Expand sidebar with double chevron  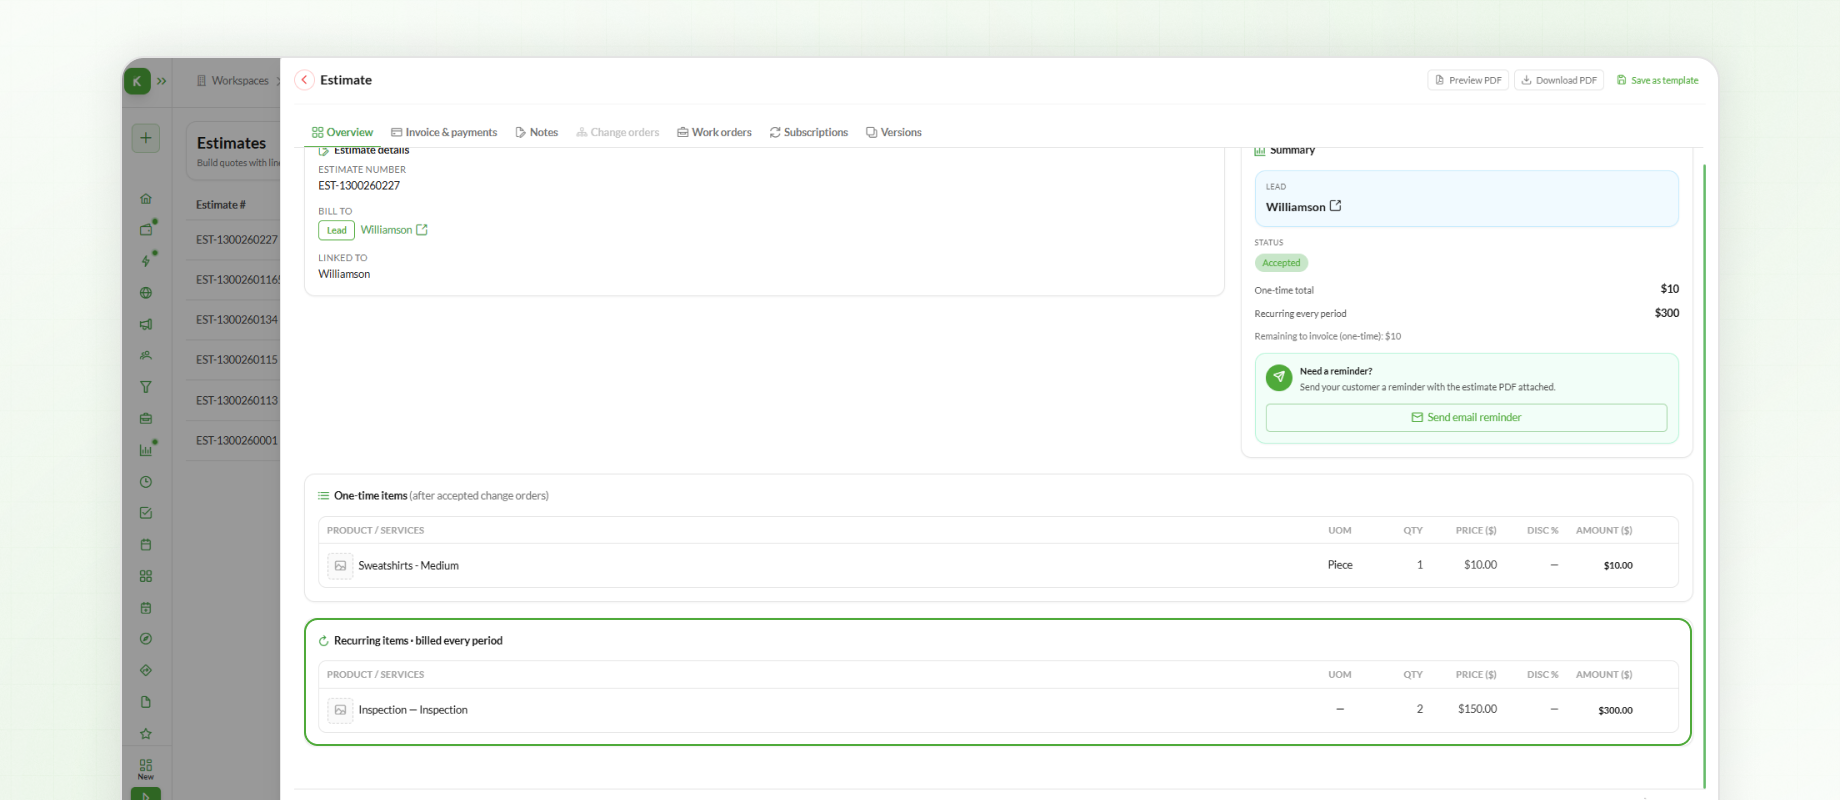(161, 81)
